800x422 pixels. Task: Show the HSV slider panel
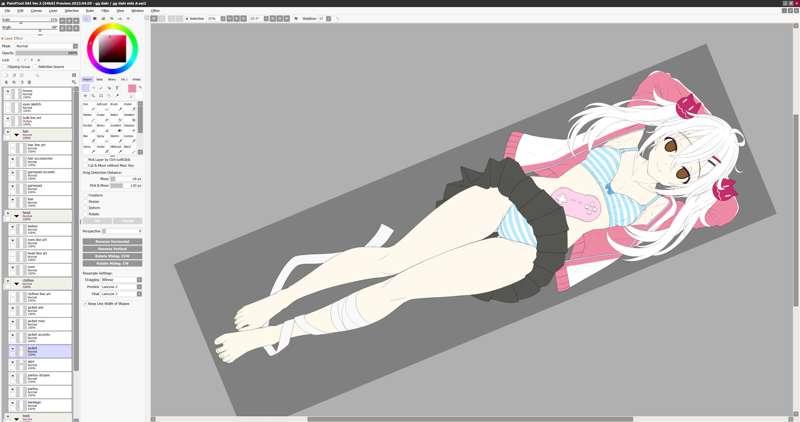[103, 18]
